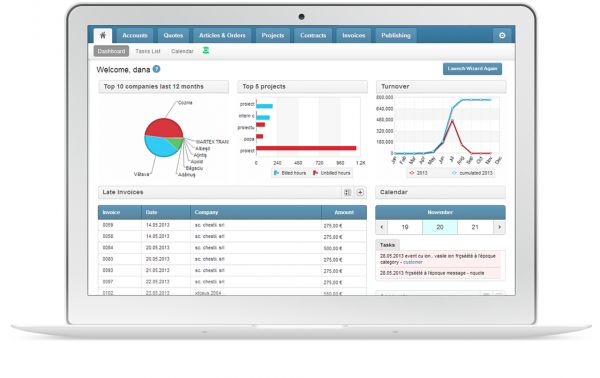600x378 pixels.
Task: Toggle Billed hours legend in projects chart
Action: point(290,173)
